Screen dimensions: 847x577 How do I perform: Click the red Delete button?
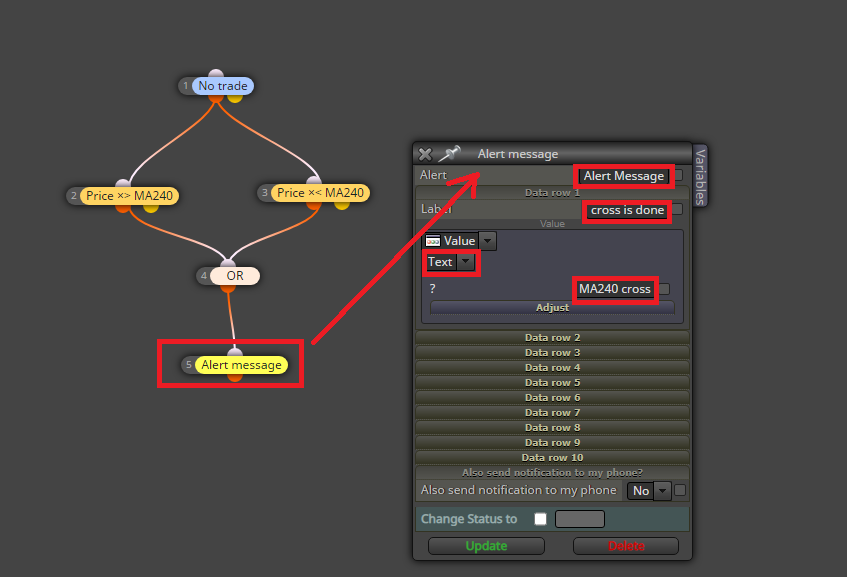click(x=626, y=546)
